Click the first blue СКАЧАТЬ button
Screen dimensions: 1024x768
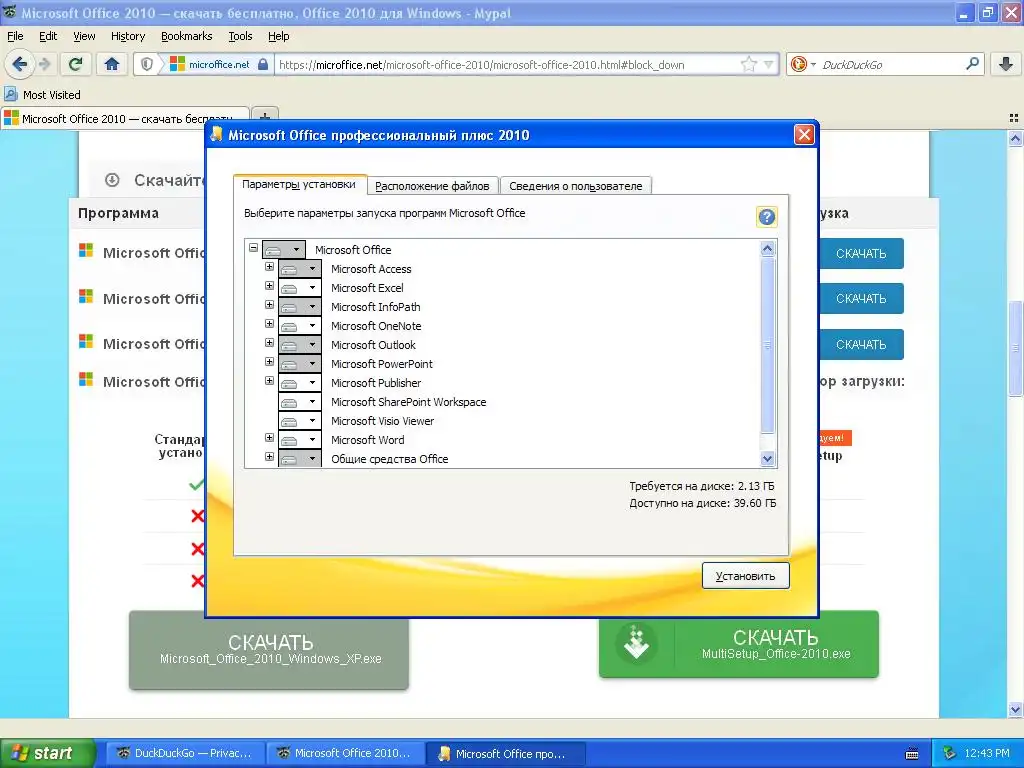[x=861, y=253]
